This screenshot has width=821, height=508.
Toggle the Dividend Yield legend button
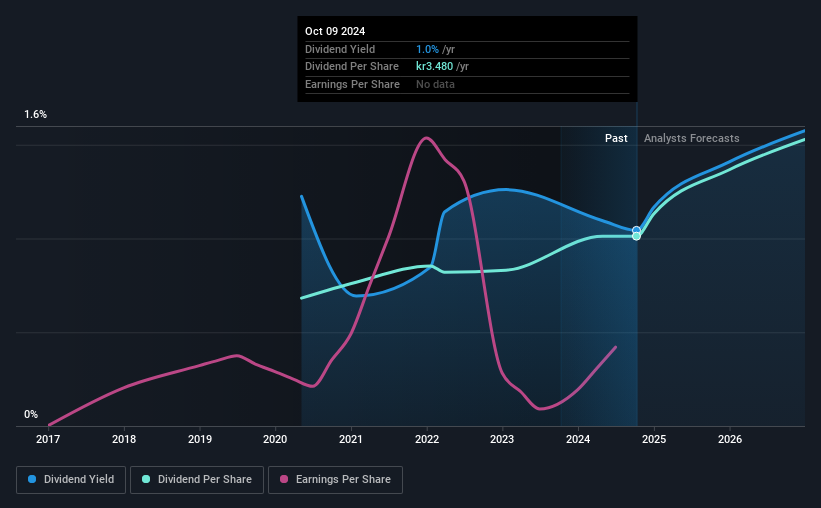pyautogui.click(x=71, y=480)
